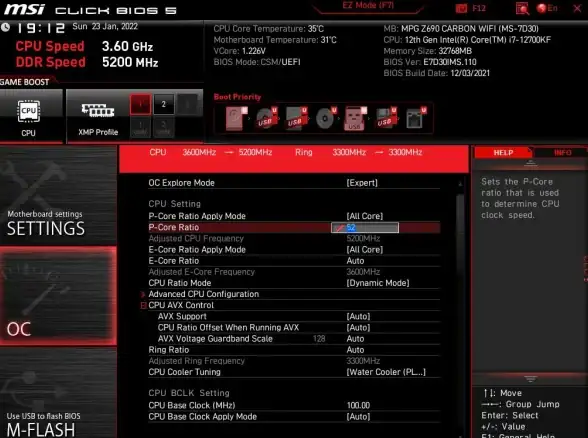The image size is (588, 438).
Task: Select E-Core Ratio Auto value
Action: [x=355, y=261]
